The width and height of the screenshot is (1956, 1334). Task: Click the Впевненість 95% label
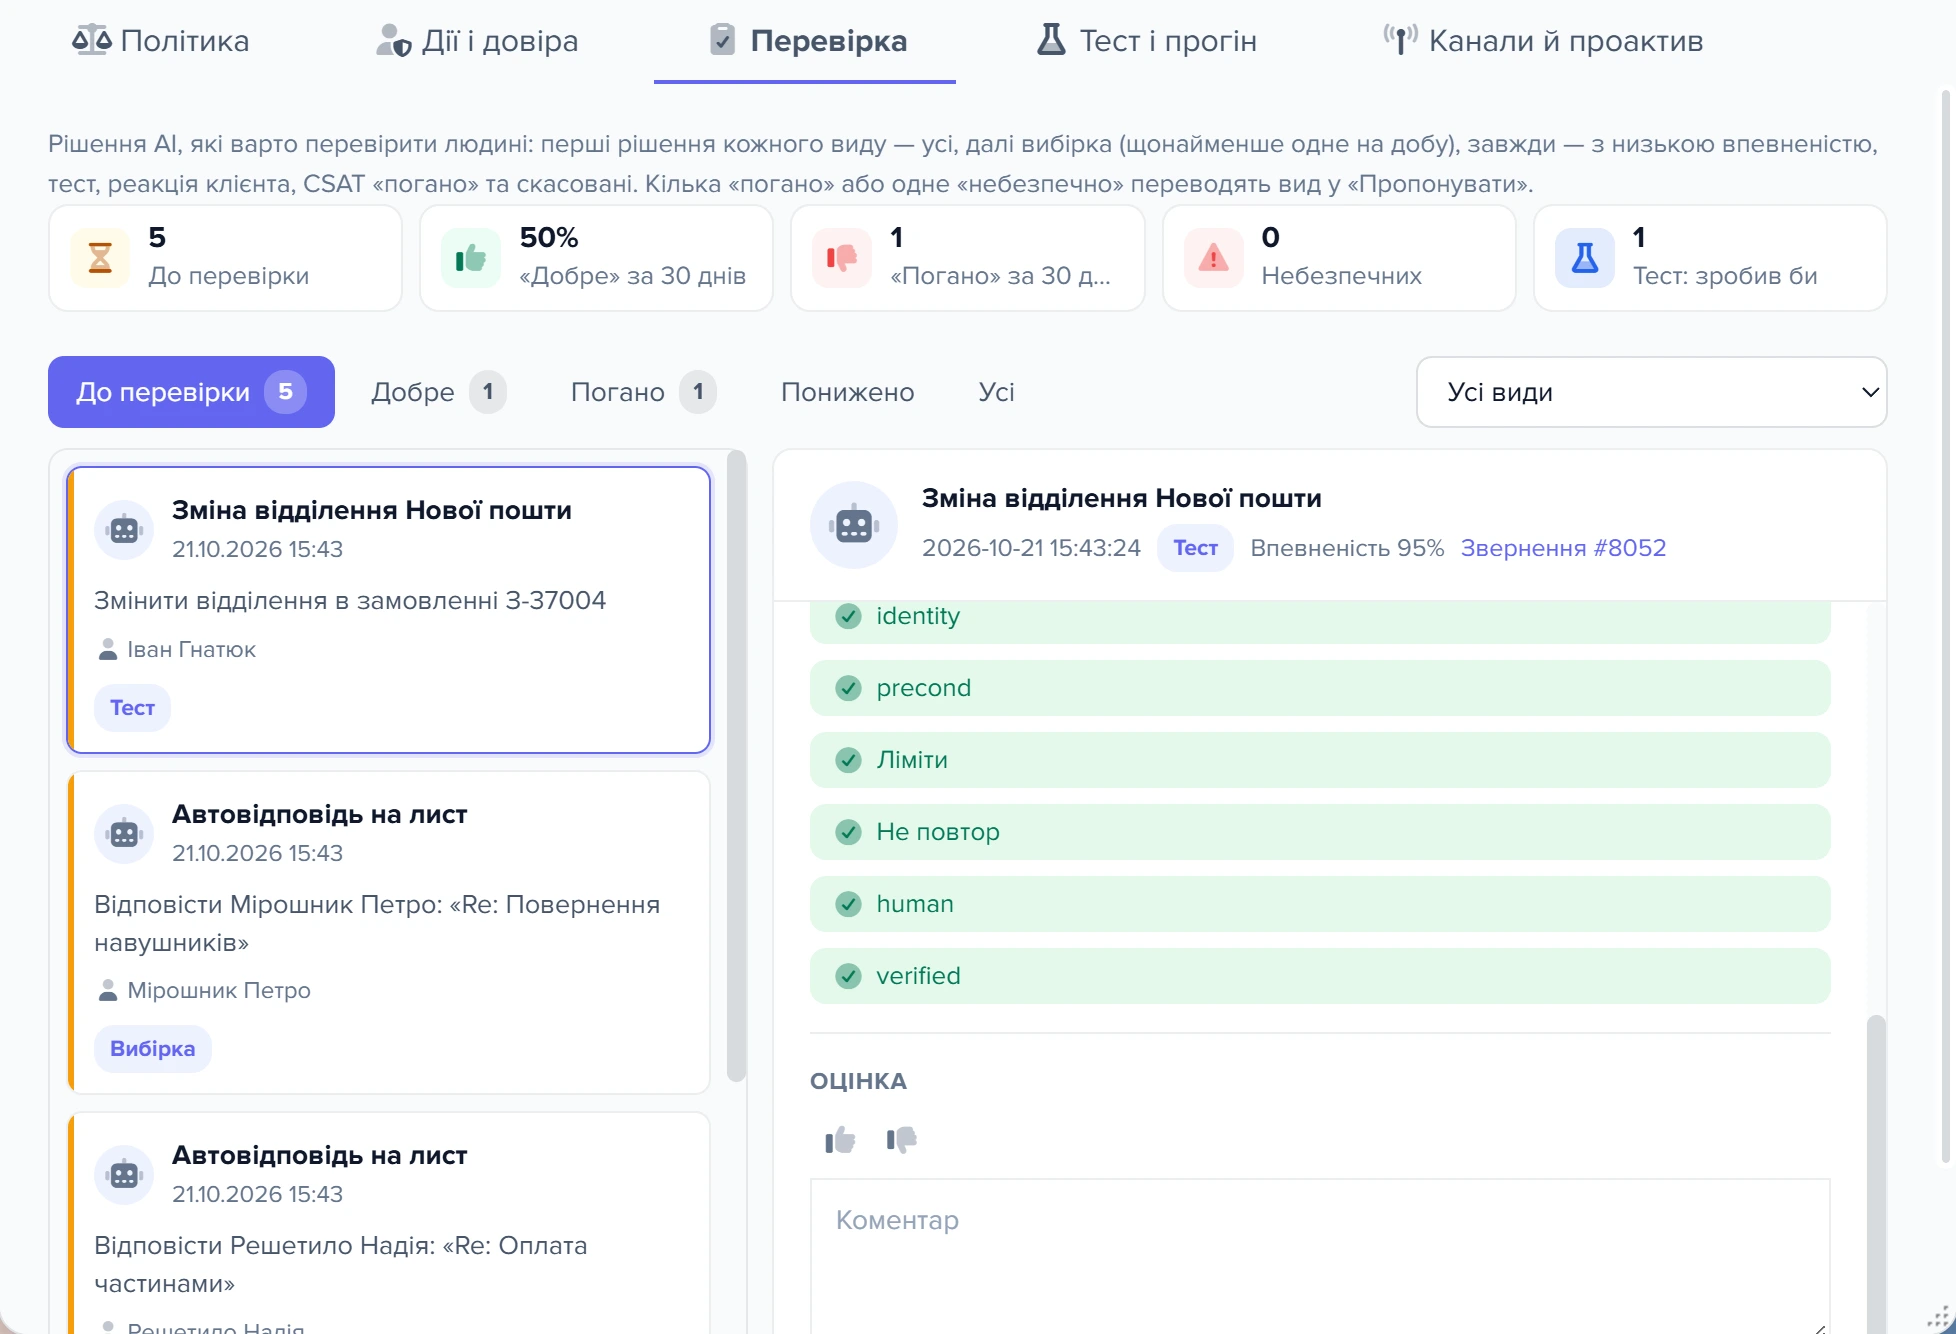1347,548
